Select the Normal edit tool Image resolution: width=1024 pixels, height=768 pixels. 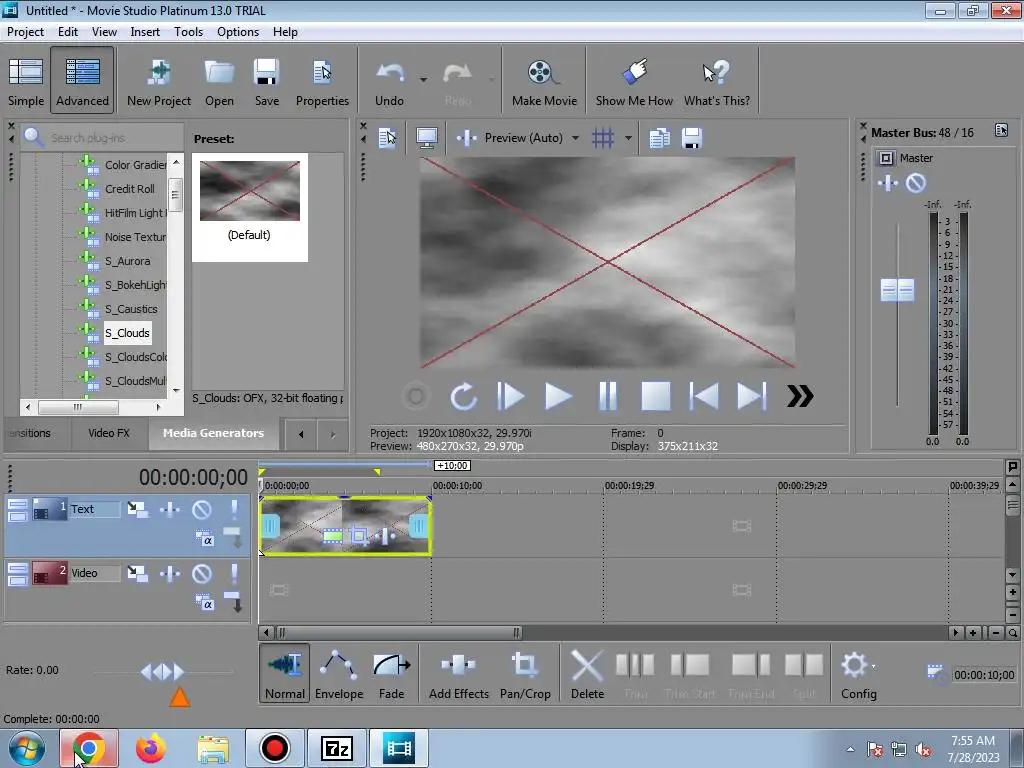click(x=285, y=674)
